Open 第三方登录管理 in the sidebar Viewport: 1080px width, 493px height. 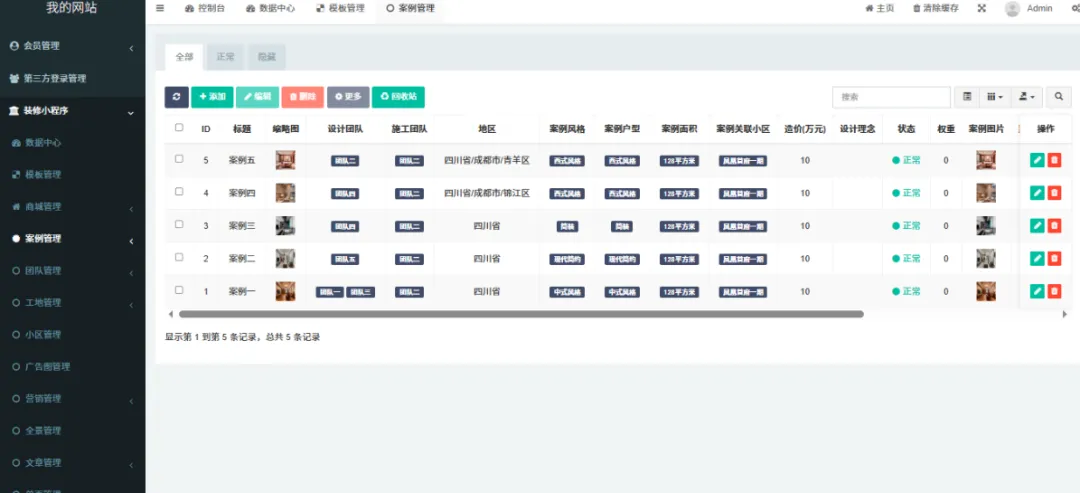pyautogui.click(x=54, y=78)
